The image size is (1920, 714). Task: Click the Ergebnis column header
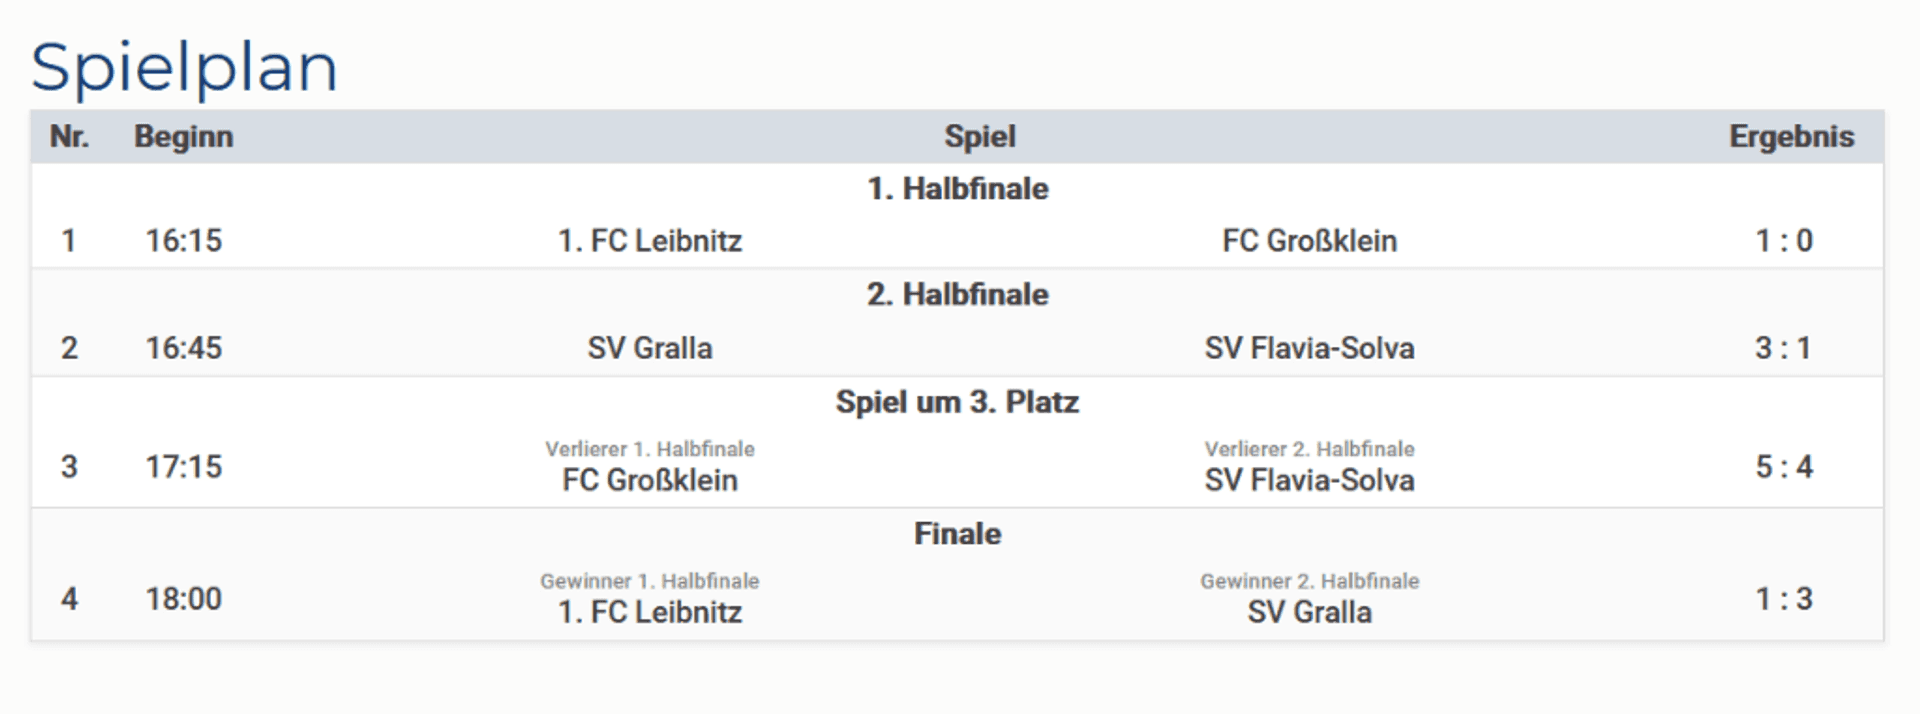pos(1791,137)
